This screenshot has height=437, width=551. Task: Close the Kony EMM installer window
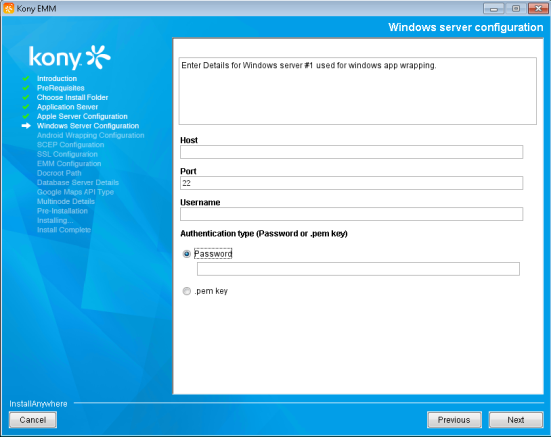click(538, 8)
